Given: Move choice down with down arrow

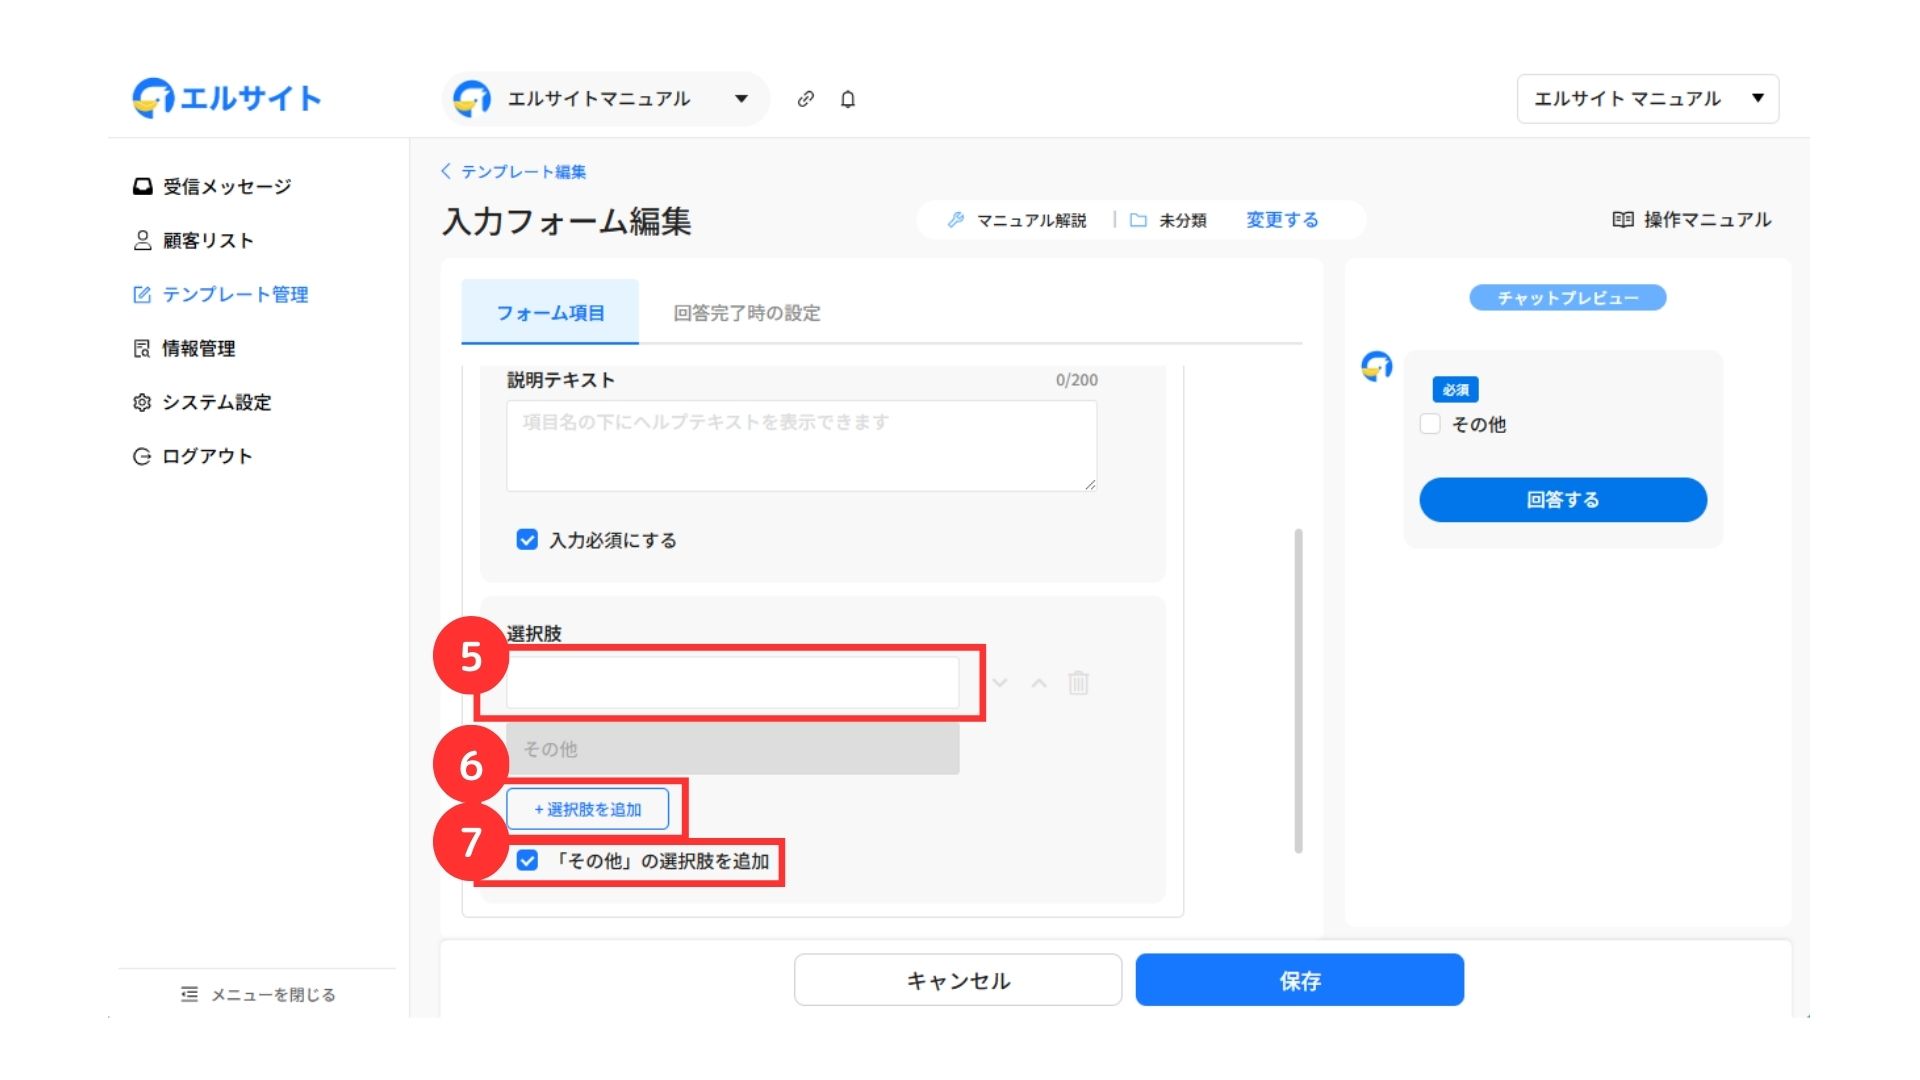Looking at the screenshot, I should (1000, 683).
